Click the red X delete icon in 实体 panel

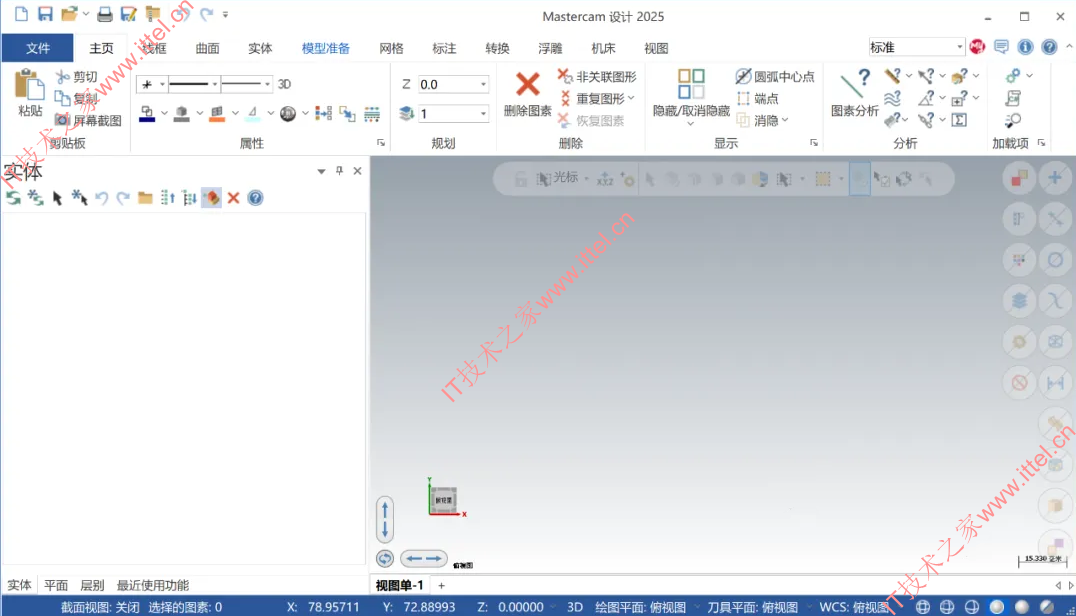point(233,198)
